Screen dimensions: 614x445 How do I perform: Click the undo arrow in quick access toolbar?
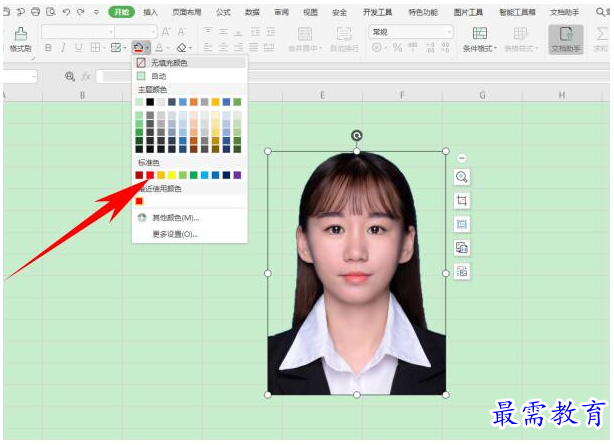coord(66,12)
